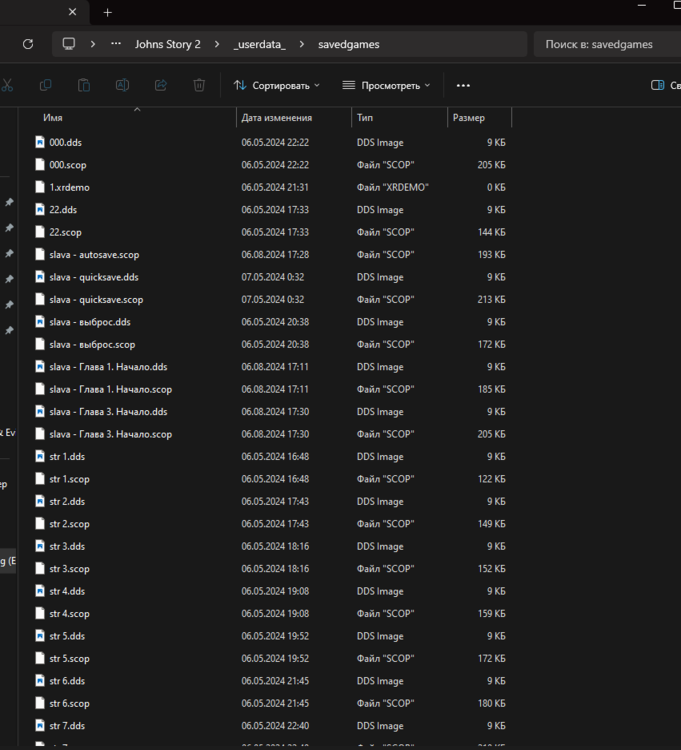The width and height of the screenshot is (681, 750).
Task: Click the Refresh button in address bar
Action: pos(28,44)
